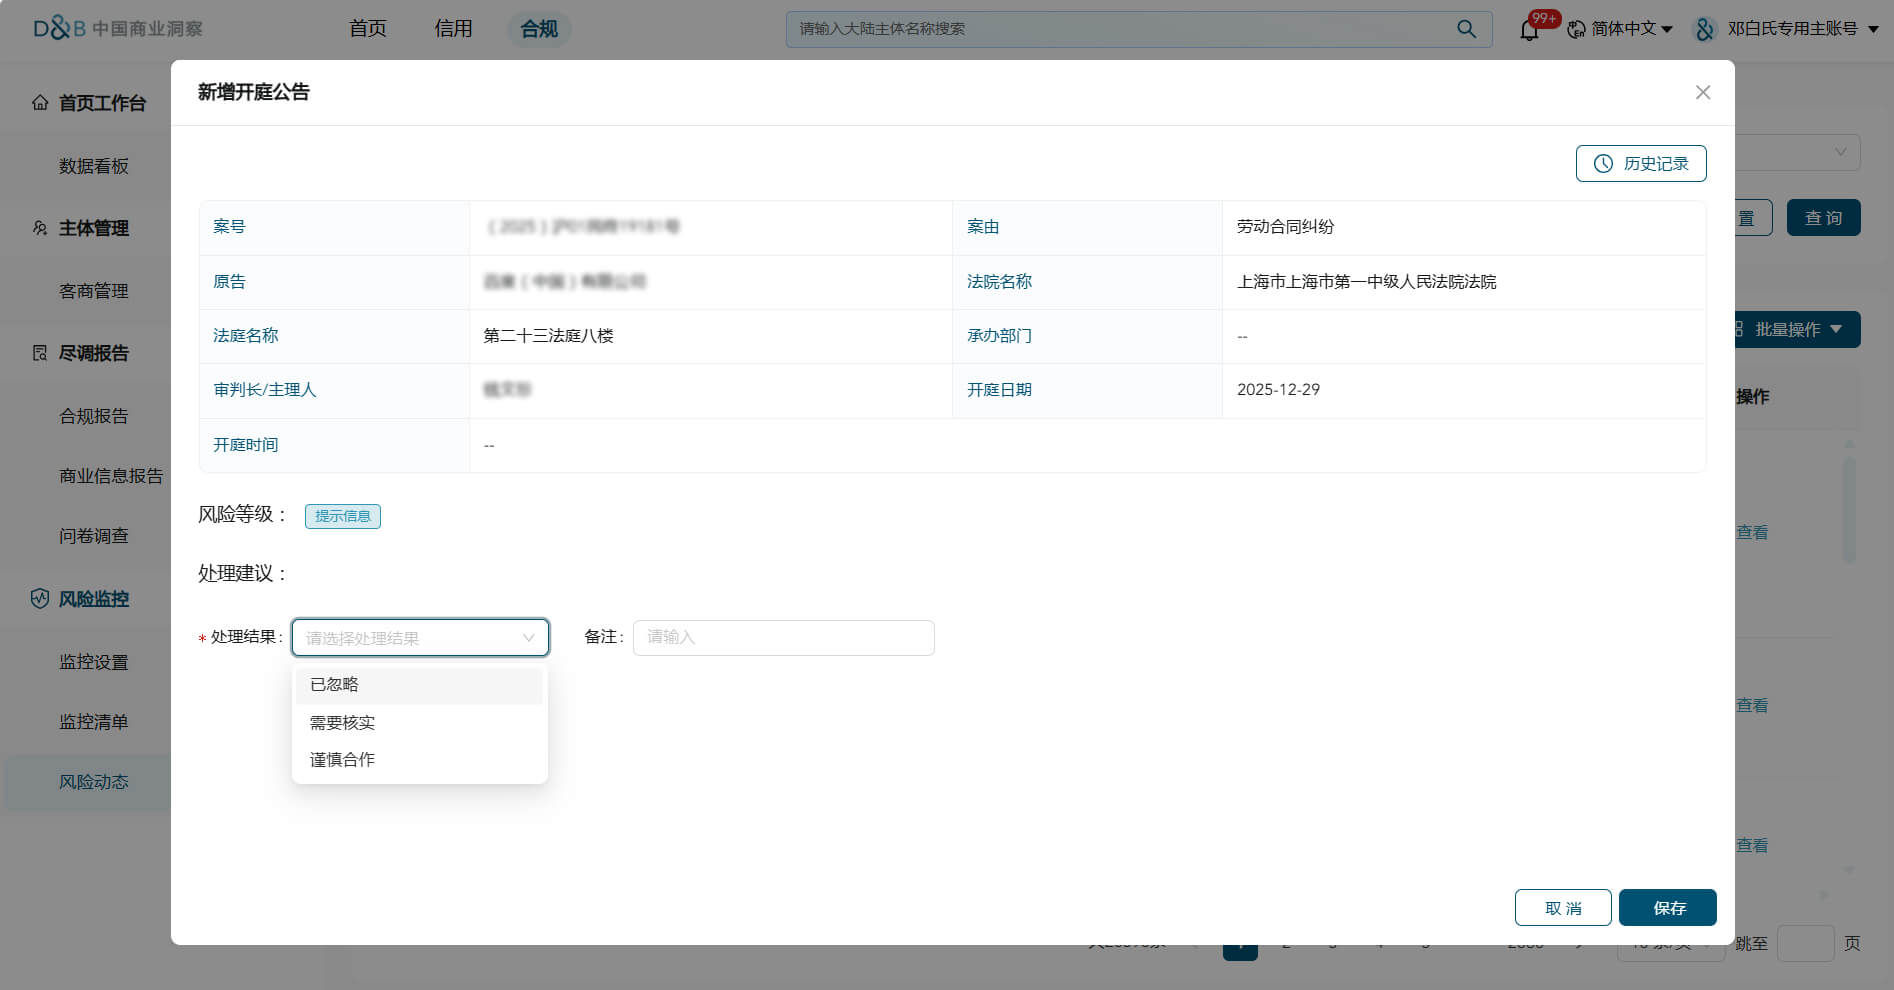The height and width of the screenshot is (990, 1894).
Task: Click the globe language icon
Action: pyautogui.click(x=1576, y=29)
